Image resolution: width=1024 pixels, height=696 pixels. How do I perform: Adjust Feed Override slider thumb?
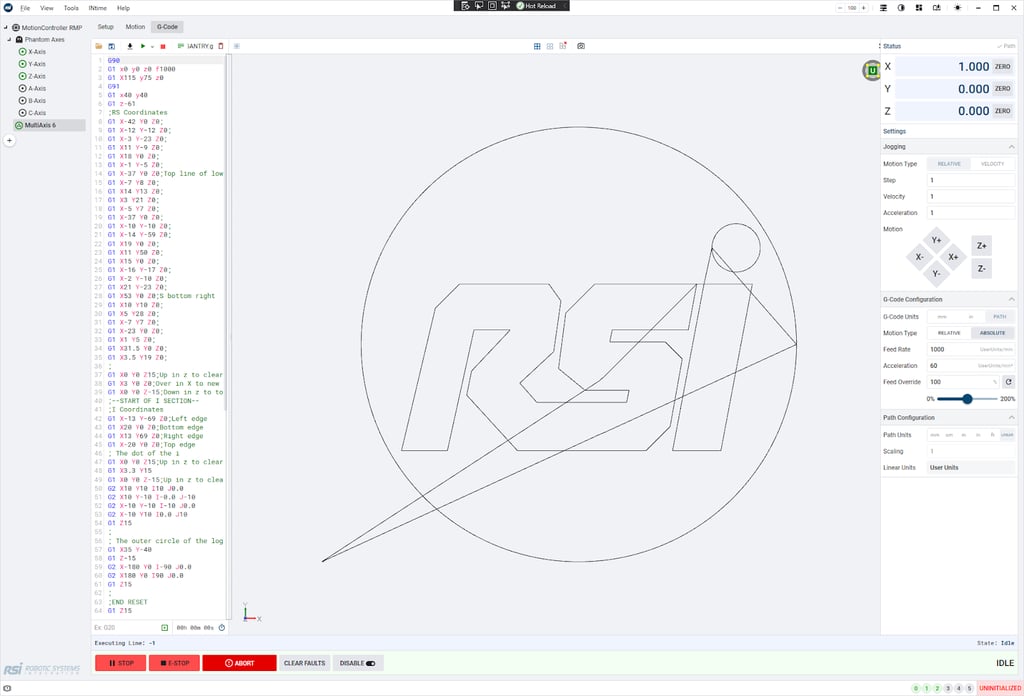[x=967, y=399]
